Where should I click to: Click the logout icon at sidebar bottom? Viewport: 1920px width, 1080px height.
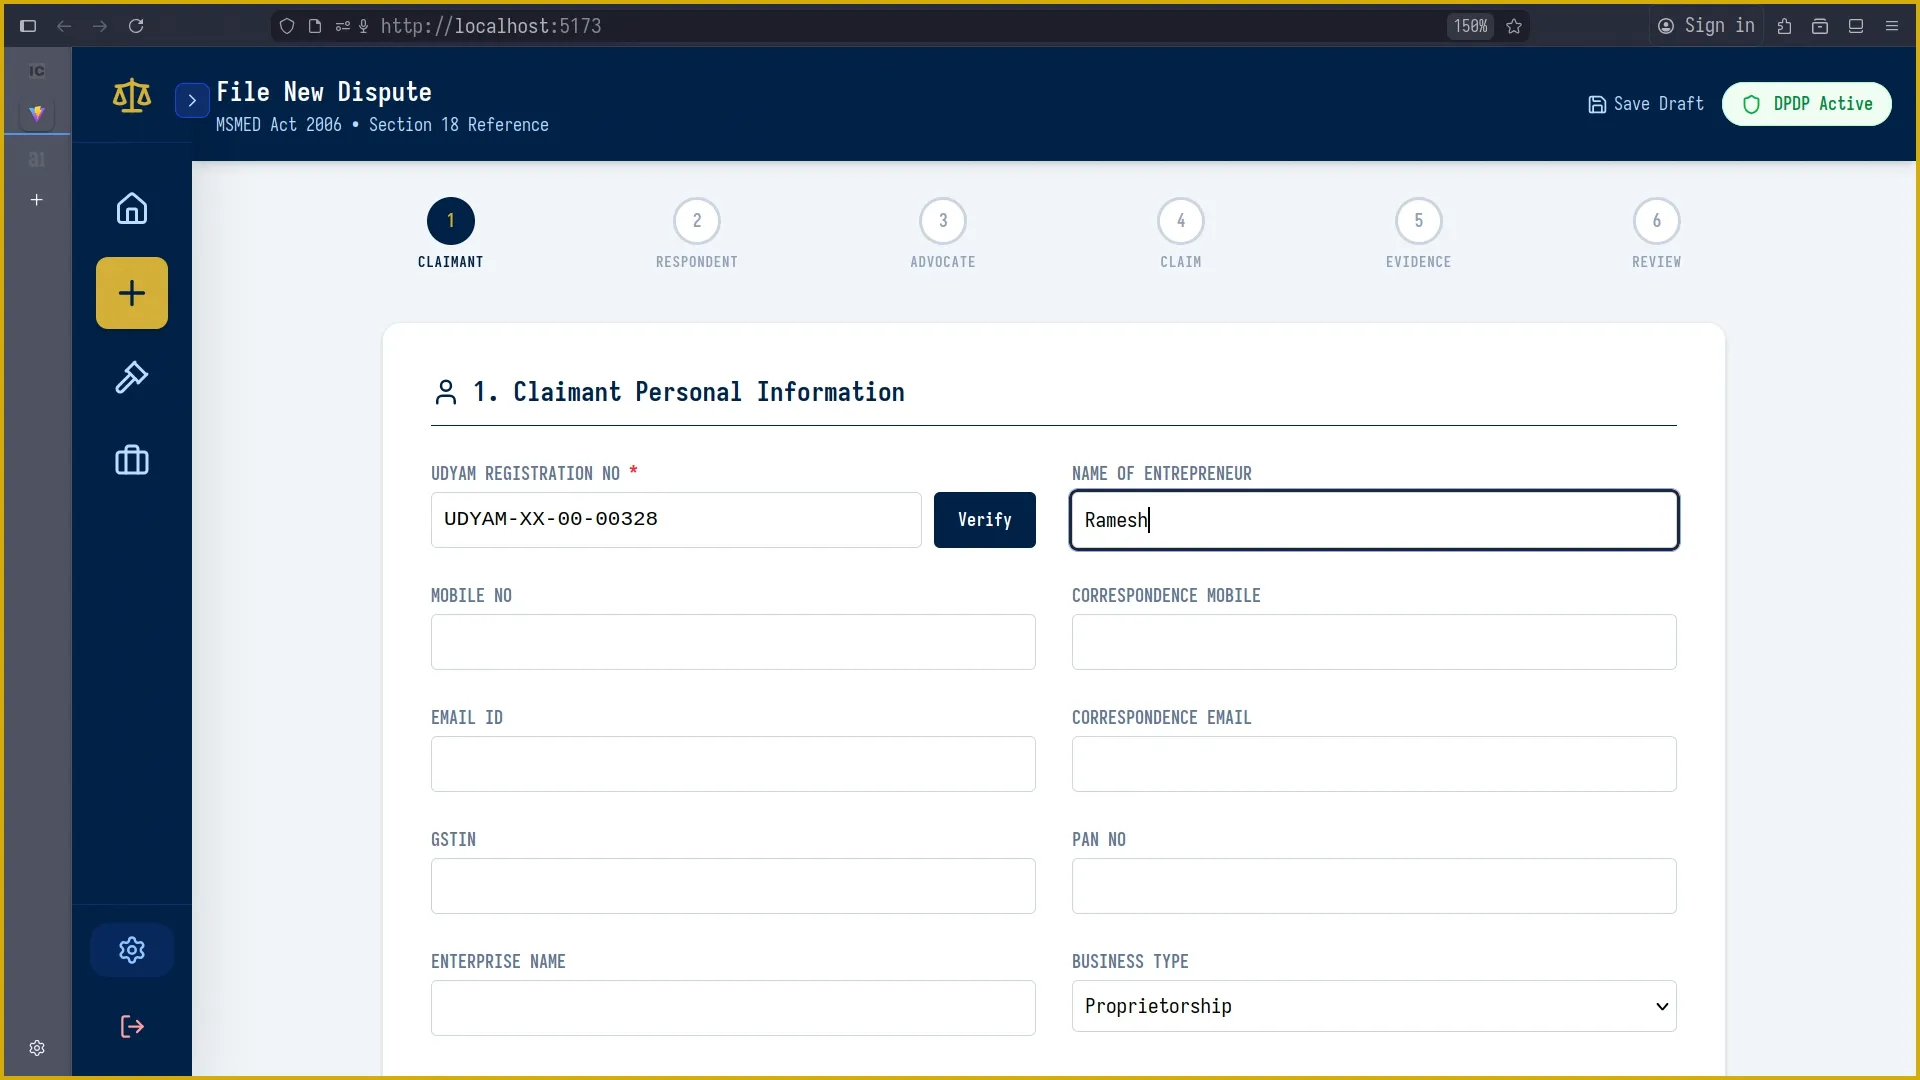[131, 1026]
